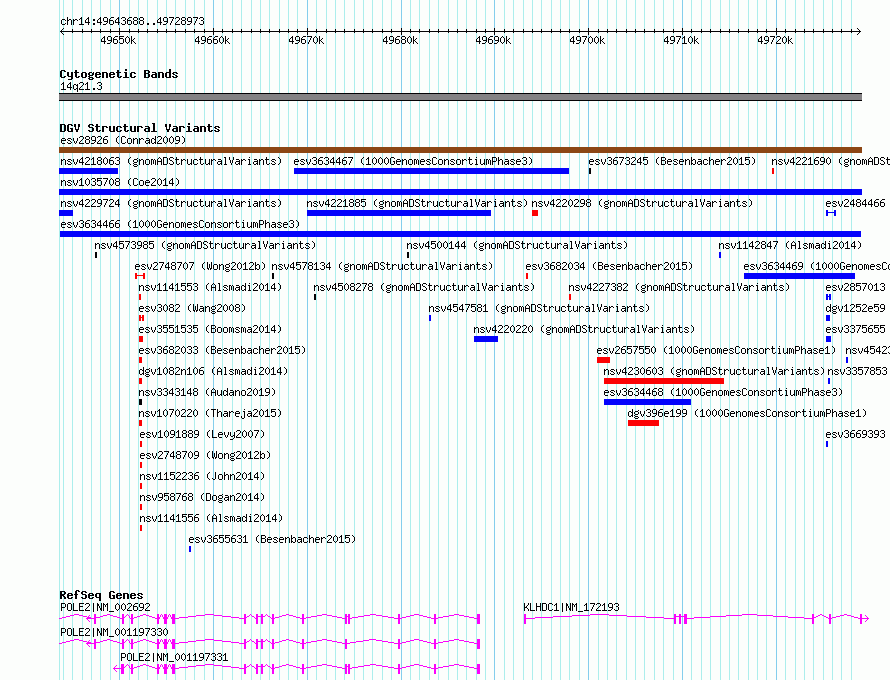This screenshot has height=680, width=890.
Task: Select the nsv1141556 (Alsmadi2014) label
Action: pyautogui.click(x=211, y=518)
